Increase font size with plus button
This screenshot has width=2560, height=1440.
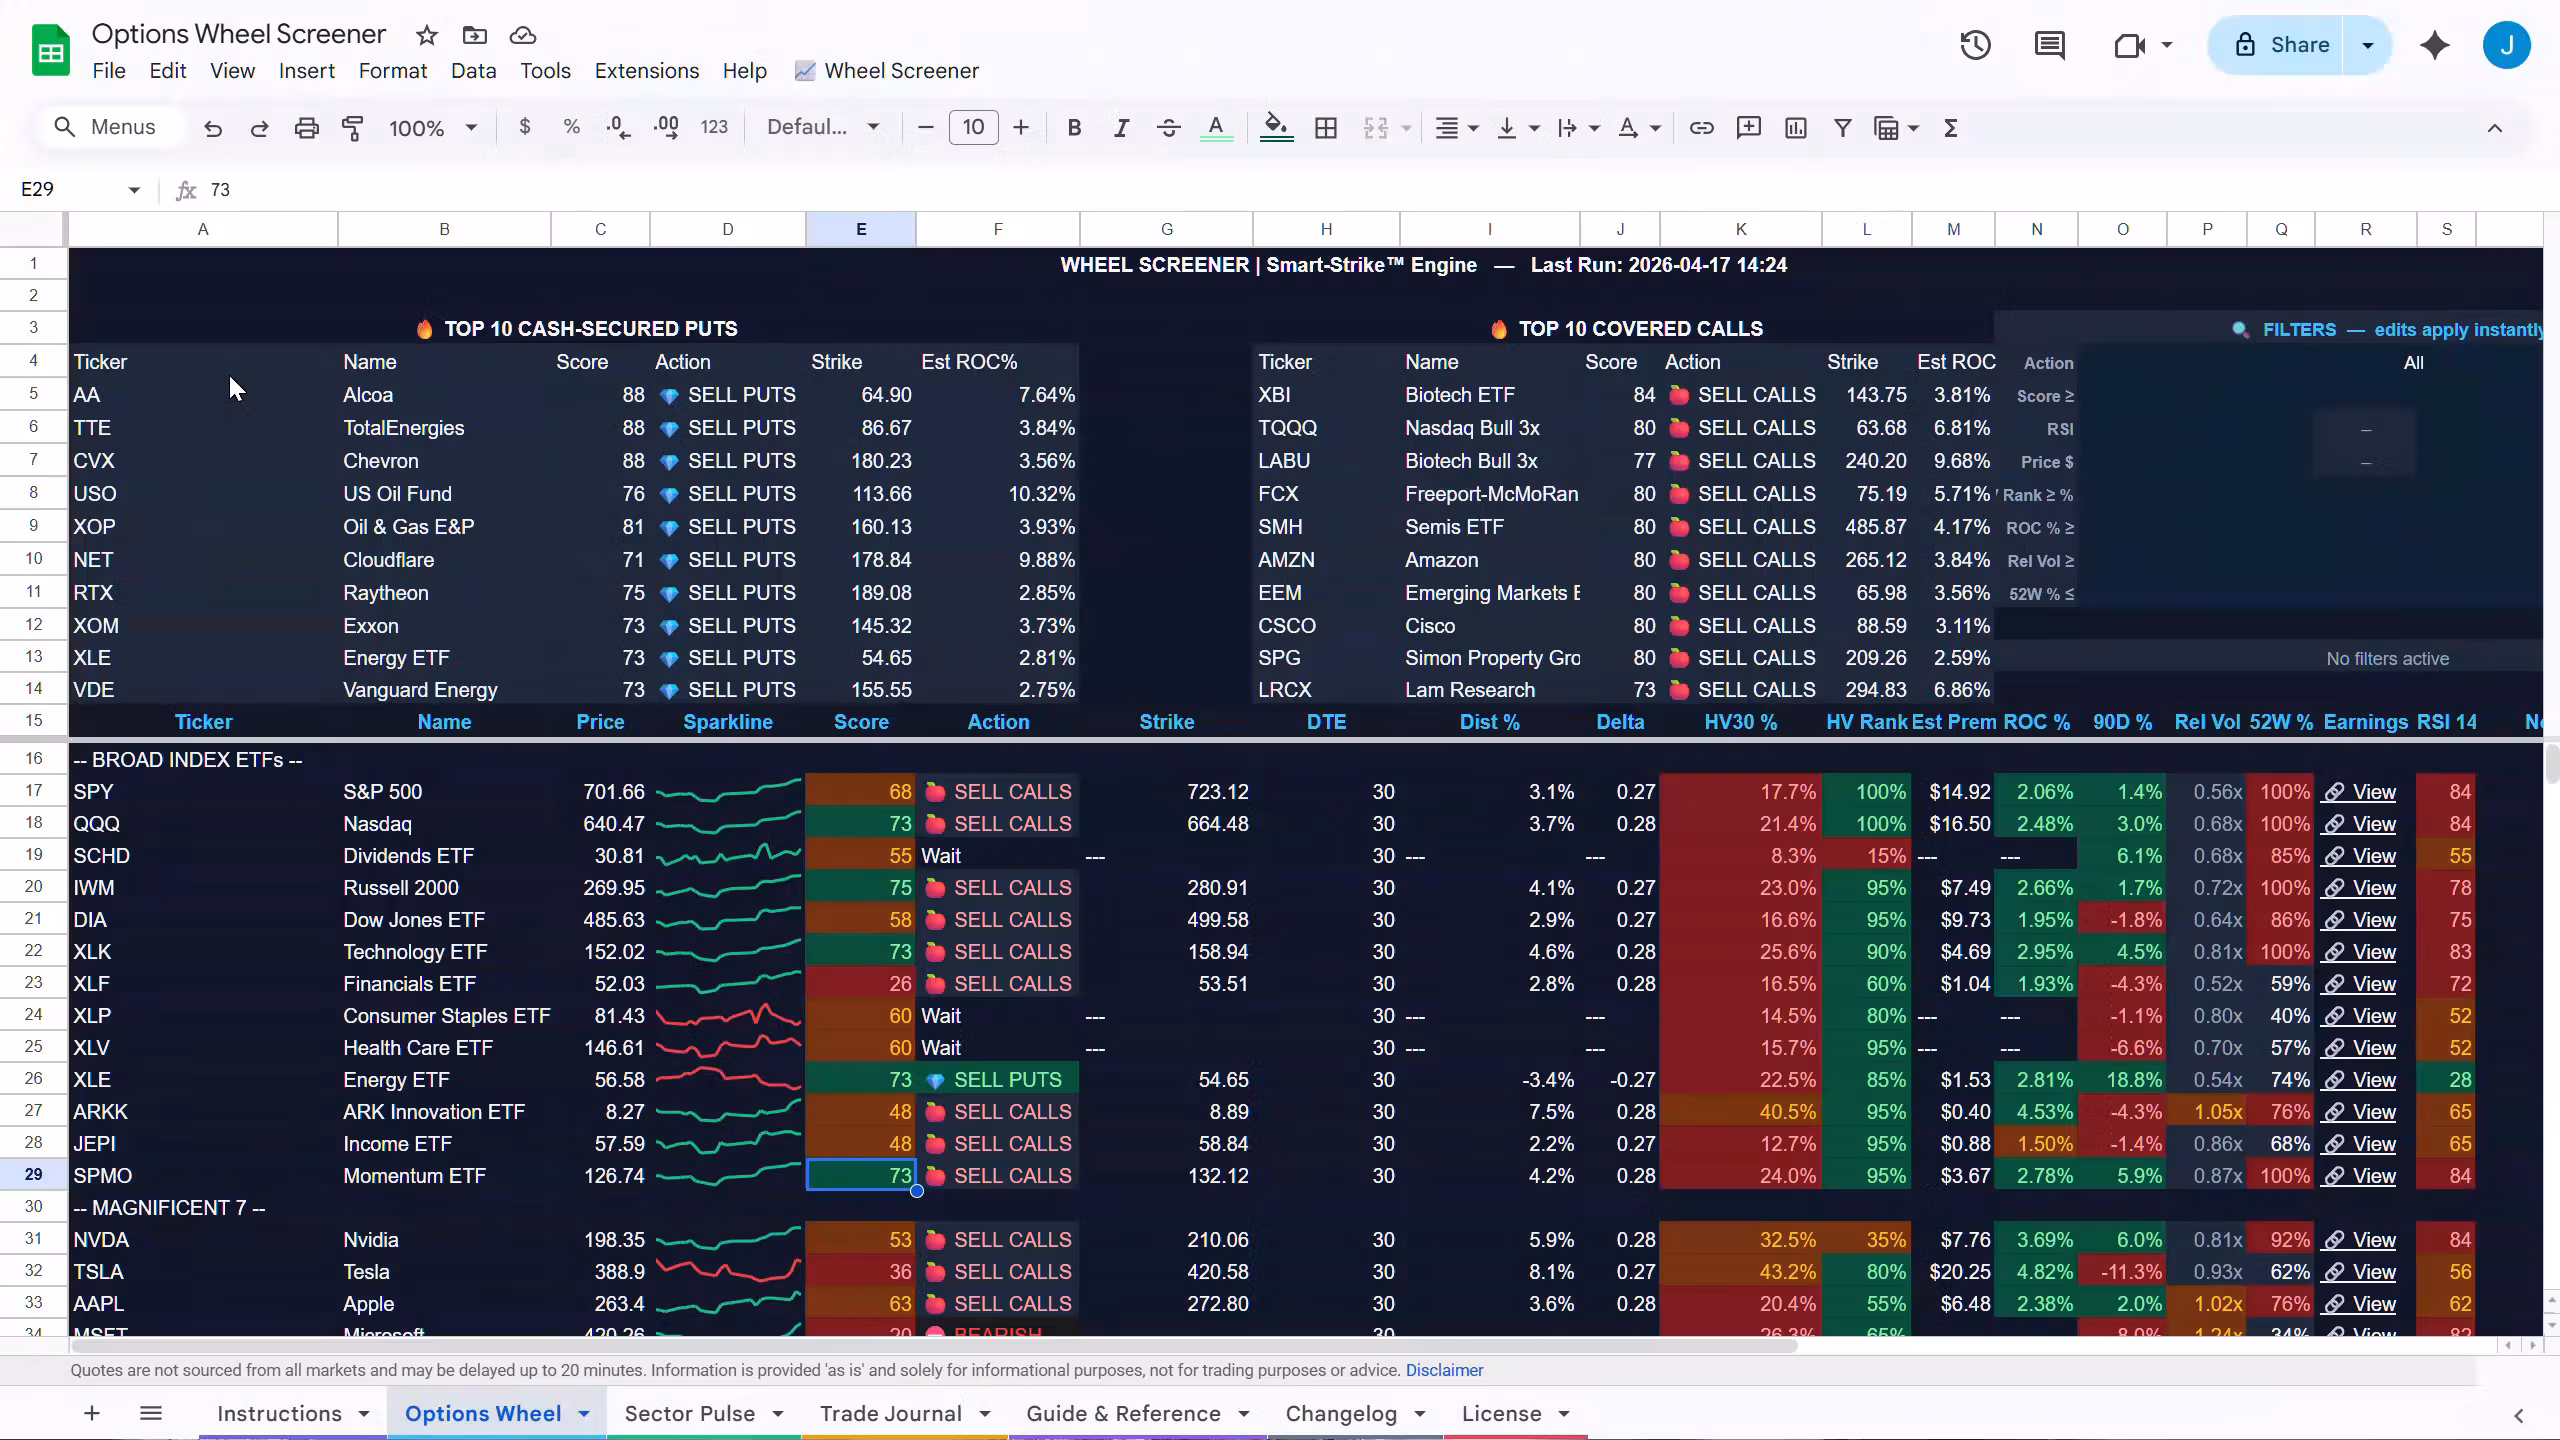(1020, 127)
